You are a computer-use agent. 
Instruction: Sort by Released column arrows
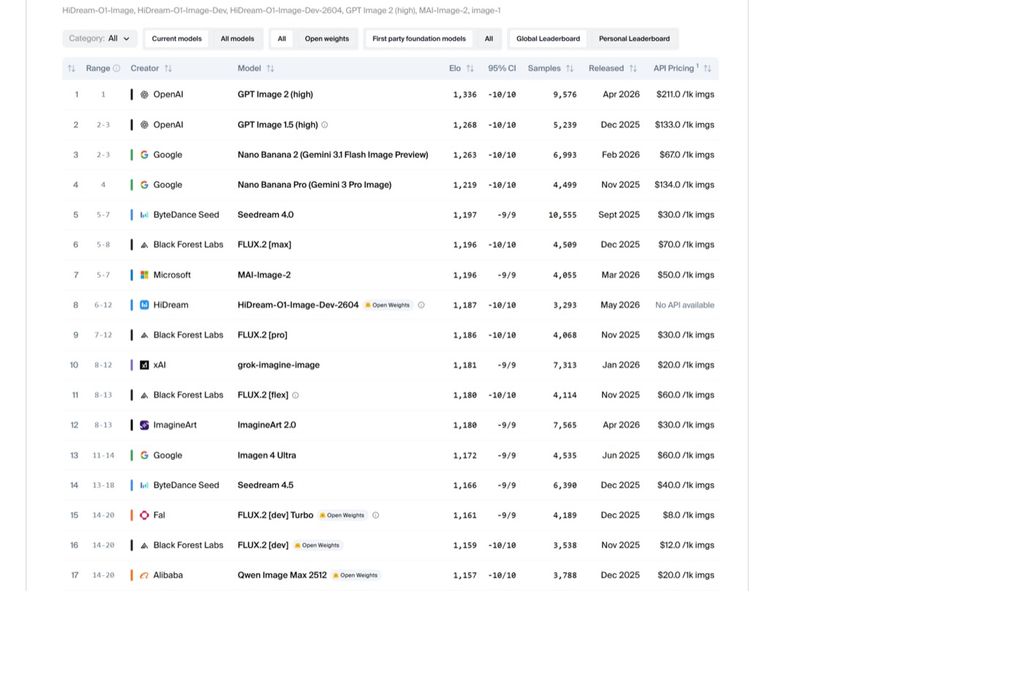pos(632,68)
